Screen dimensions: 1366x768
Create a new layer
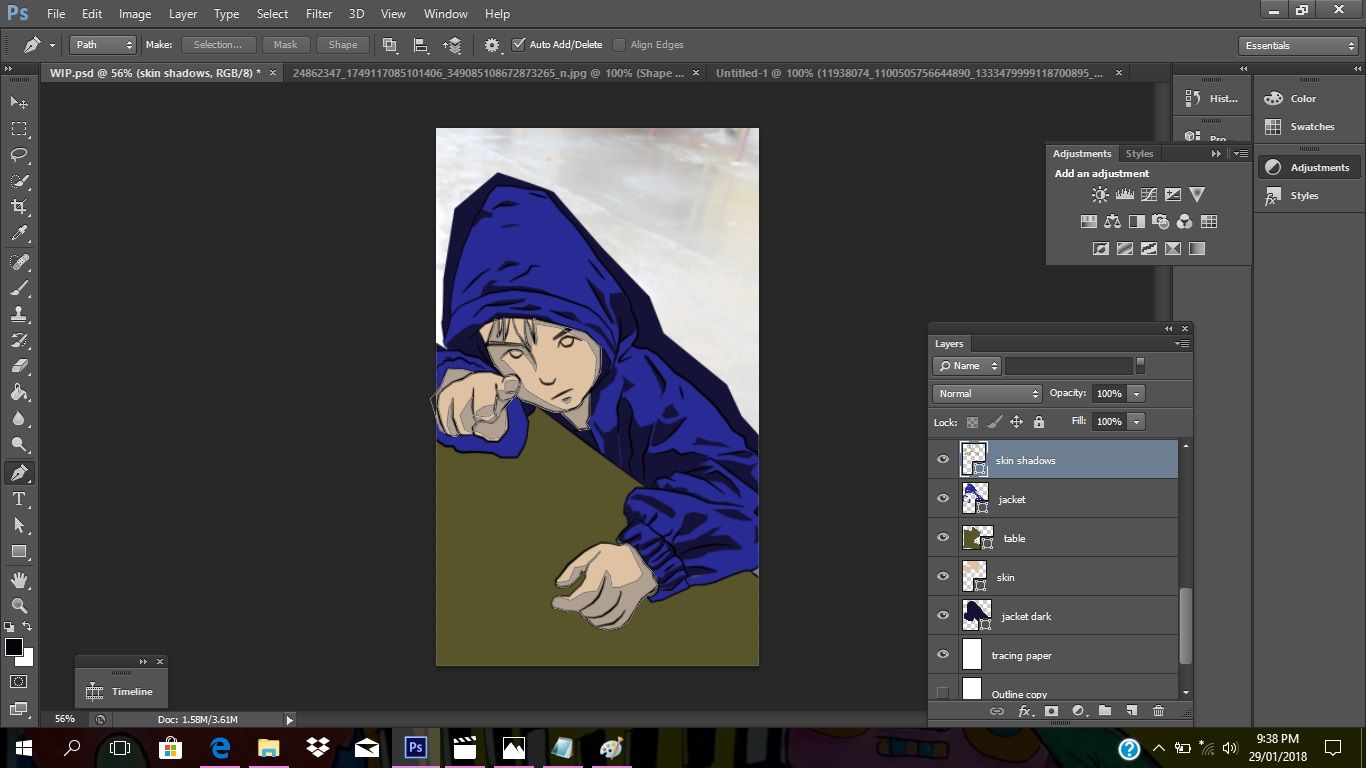1131,711
